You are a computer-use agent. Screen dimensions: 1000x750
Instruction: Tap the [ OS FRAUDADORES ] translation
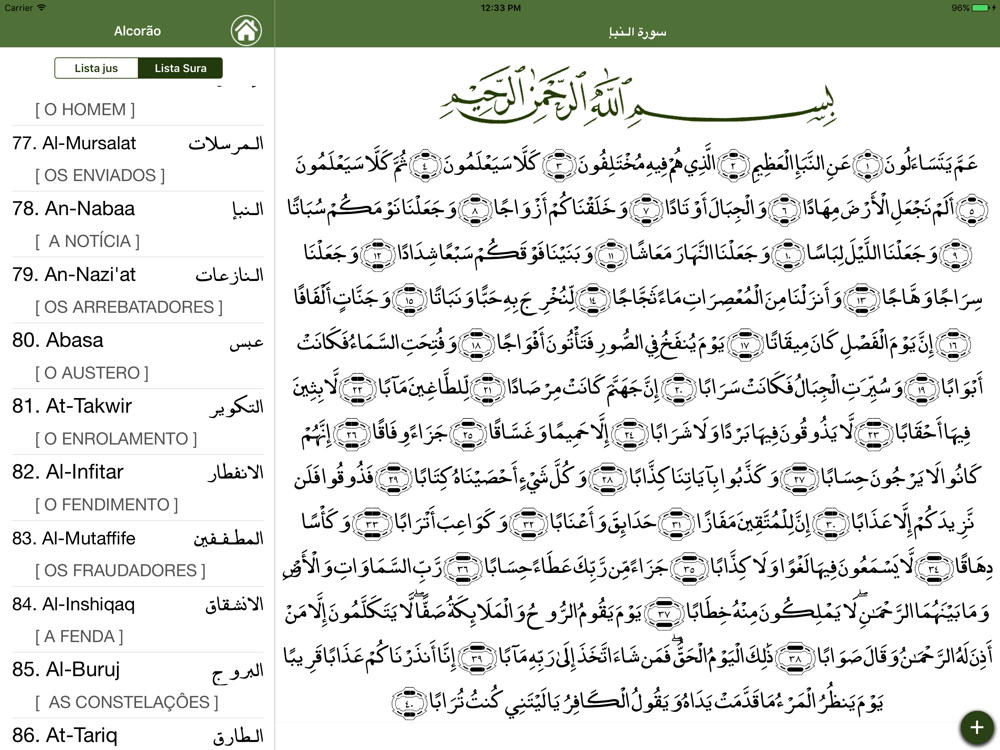pyautogui.click(x=121, y=571)
